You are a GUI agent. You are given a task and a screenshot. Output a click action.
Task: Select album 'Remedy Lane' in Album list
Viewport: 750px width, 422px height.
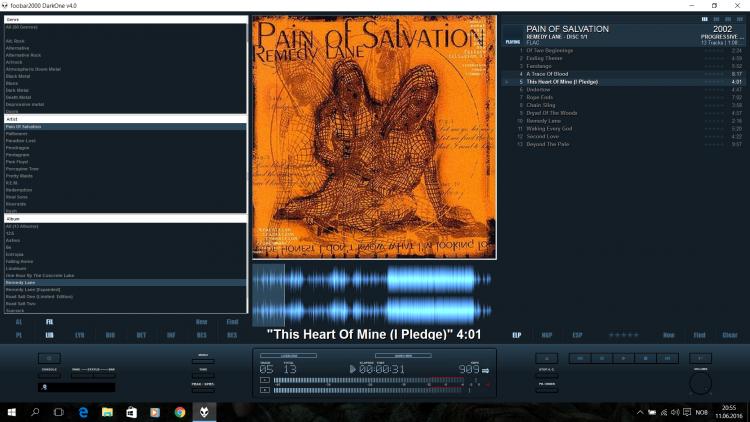coord(125,283)
